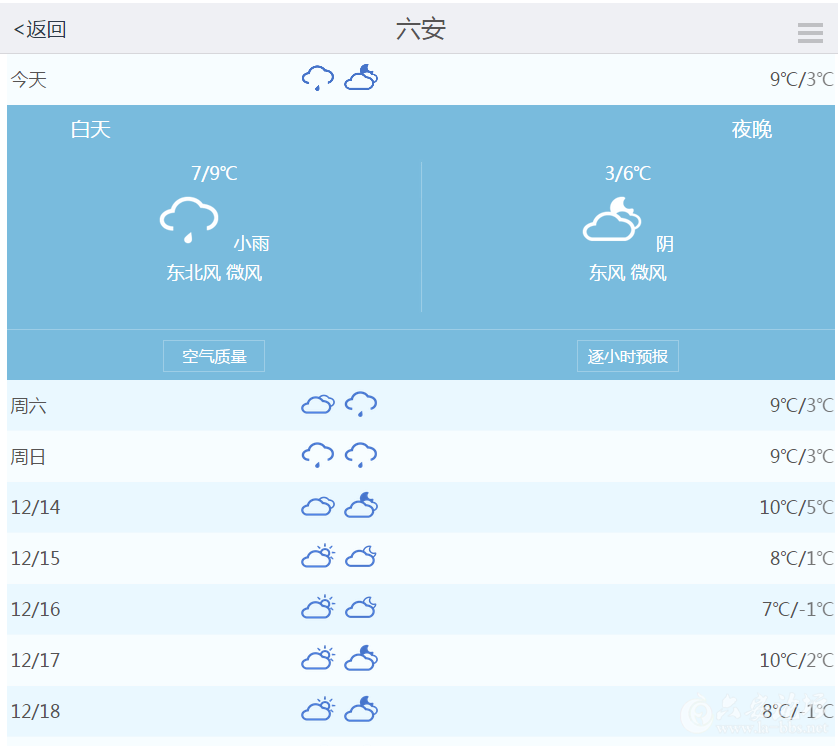Click the 10℃/5℃ temperature on 12/14
This screenshot has width=838, height=746.
[797, 506]
